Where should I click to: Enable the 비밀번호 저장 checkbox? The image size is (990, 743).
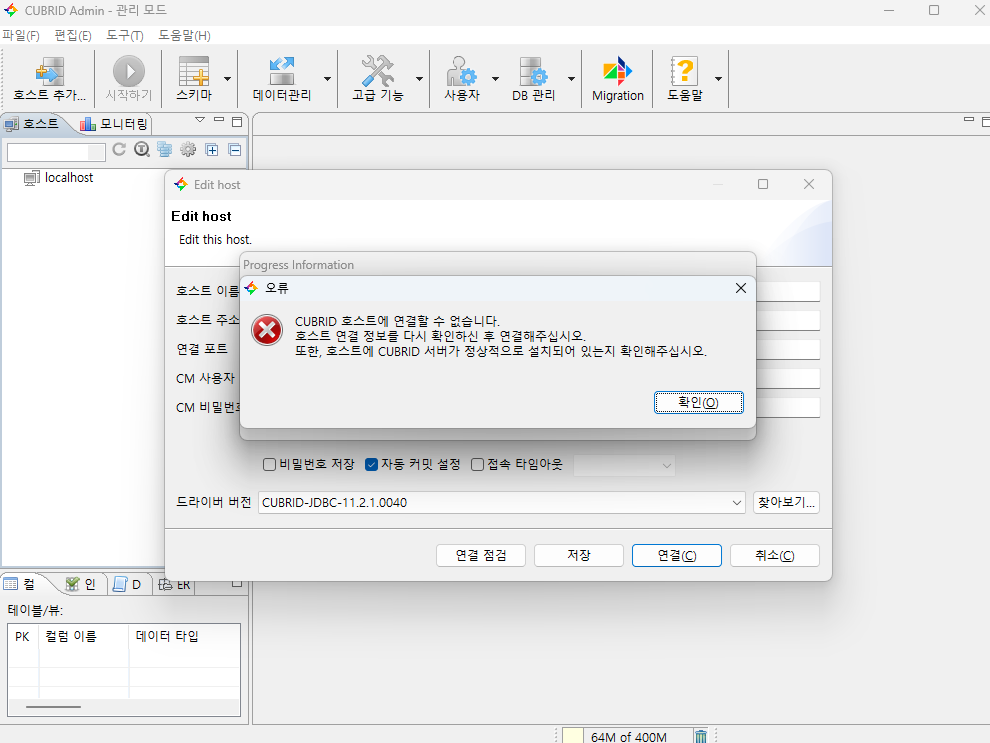pos(269,465)
